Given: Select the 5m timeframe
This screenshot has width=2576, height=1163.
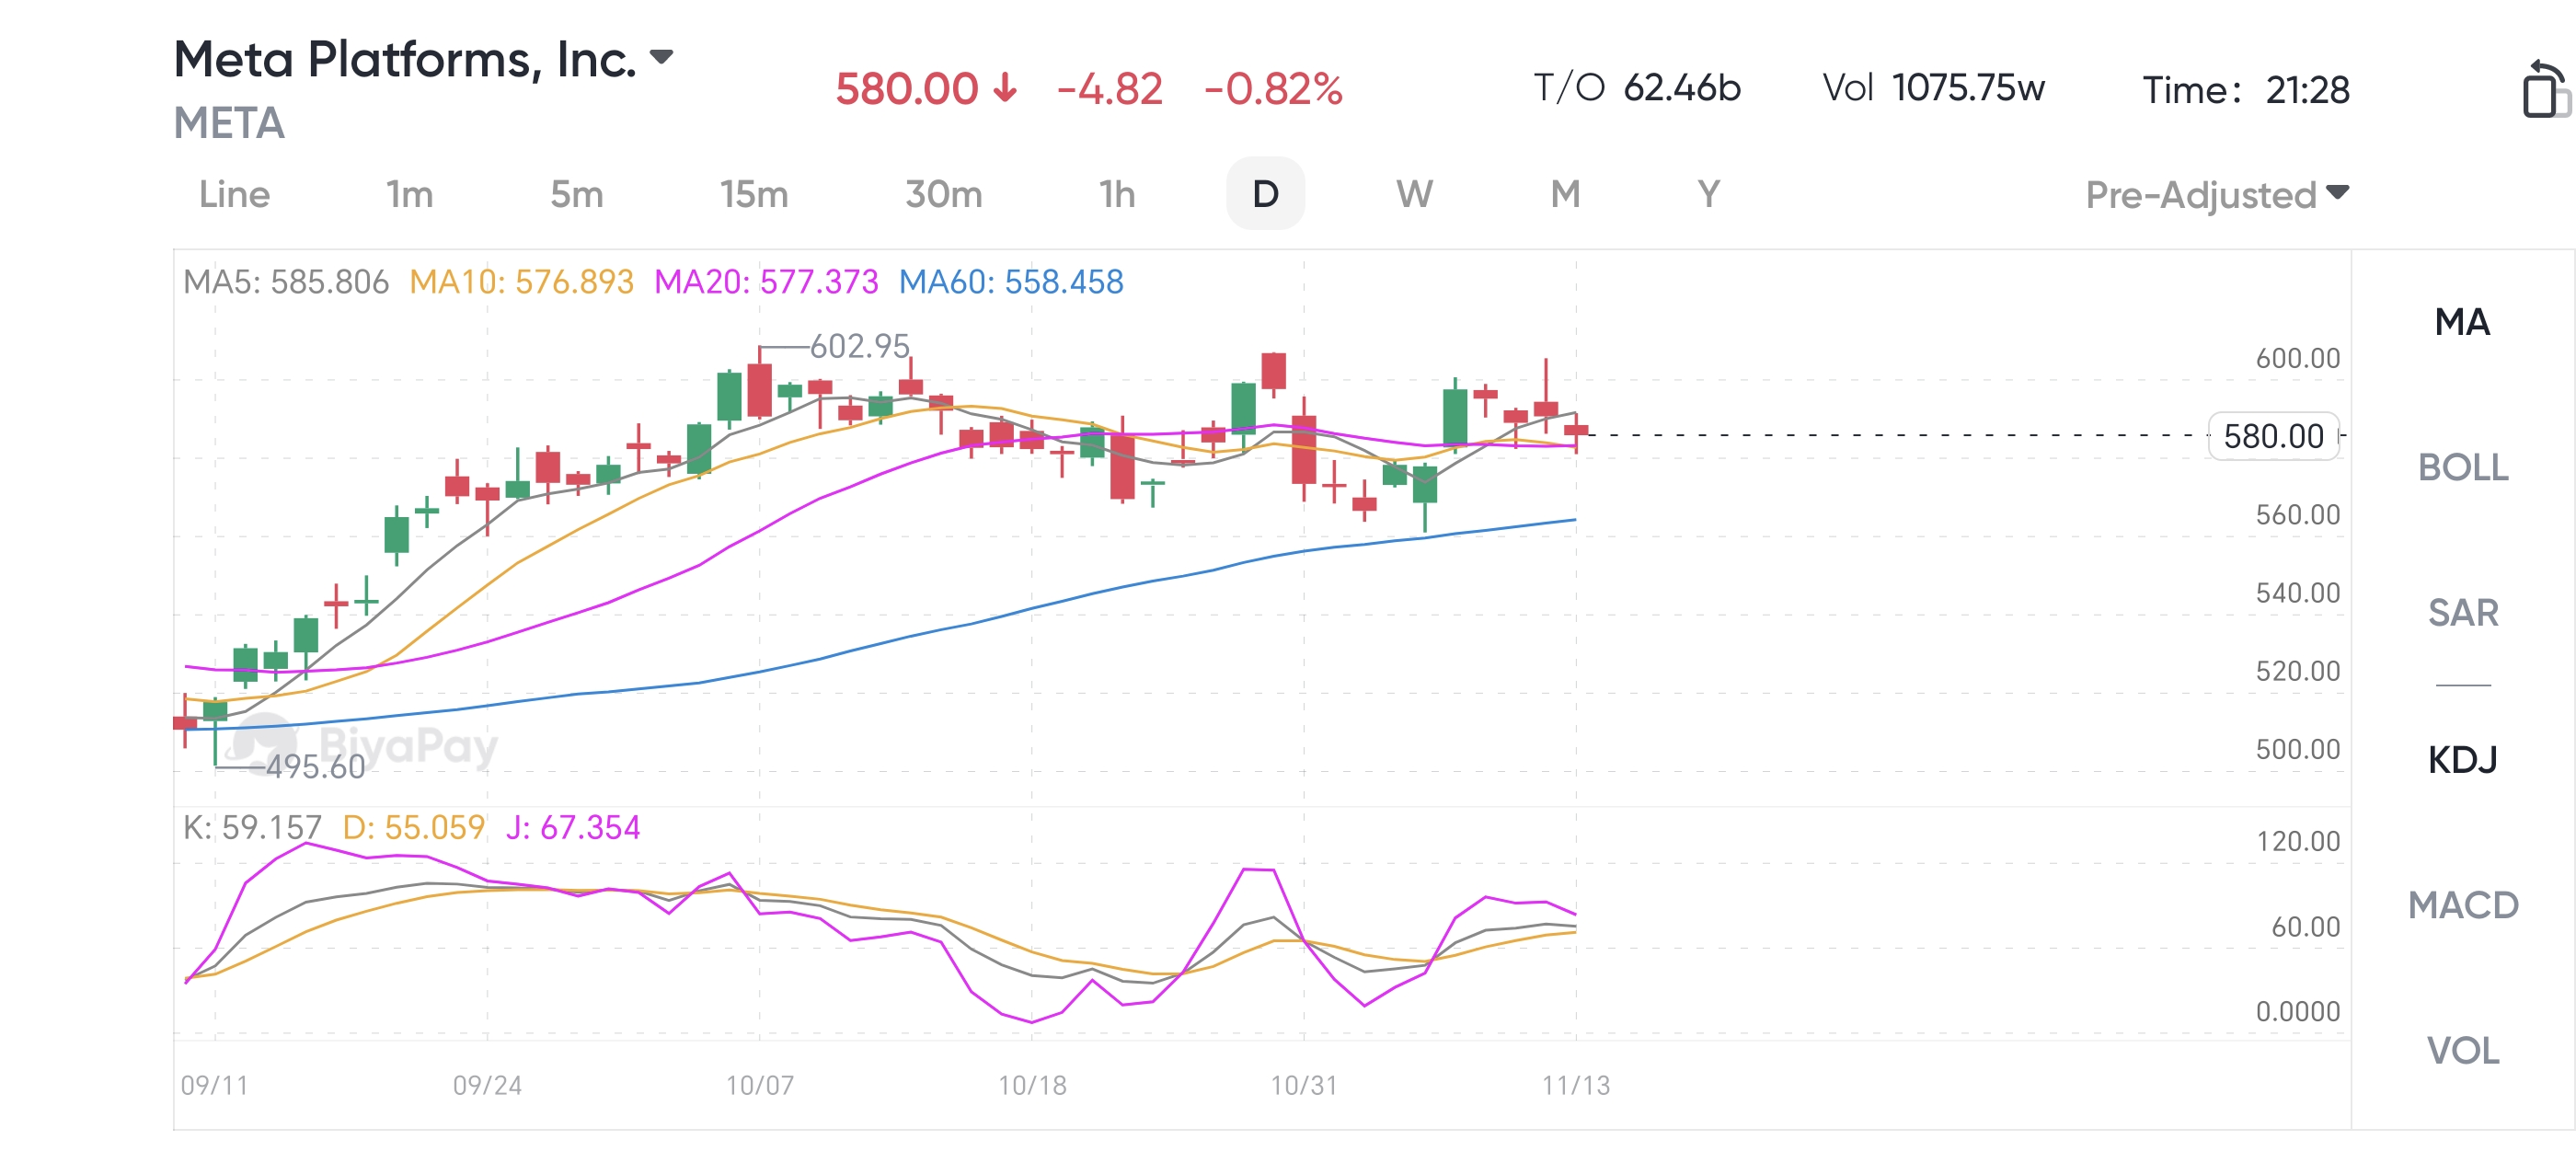Looking at the screenshot, I should (577, 194).
